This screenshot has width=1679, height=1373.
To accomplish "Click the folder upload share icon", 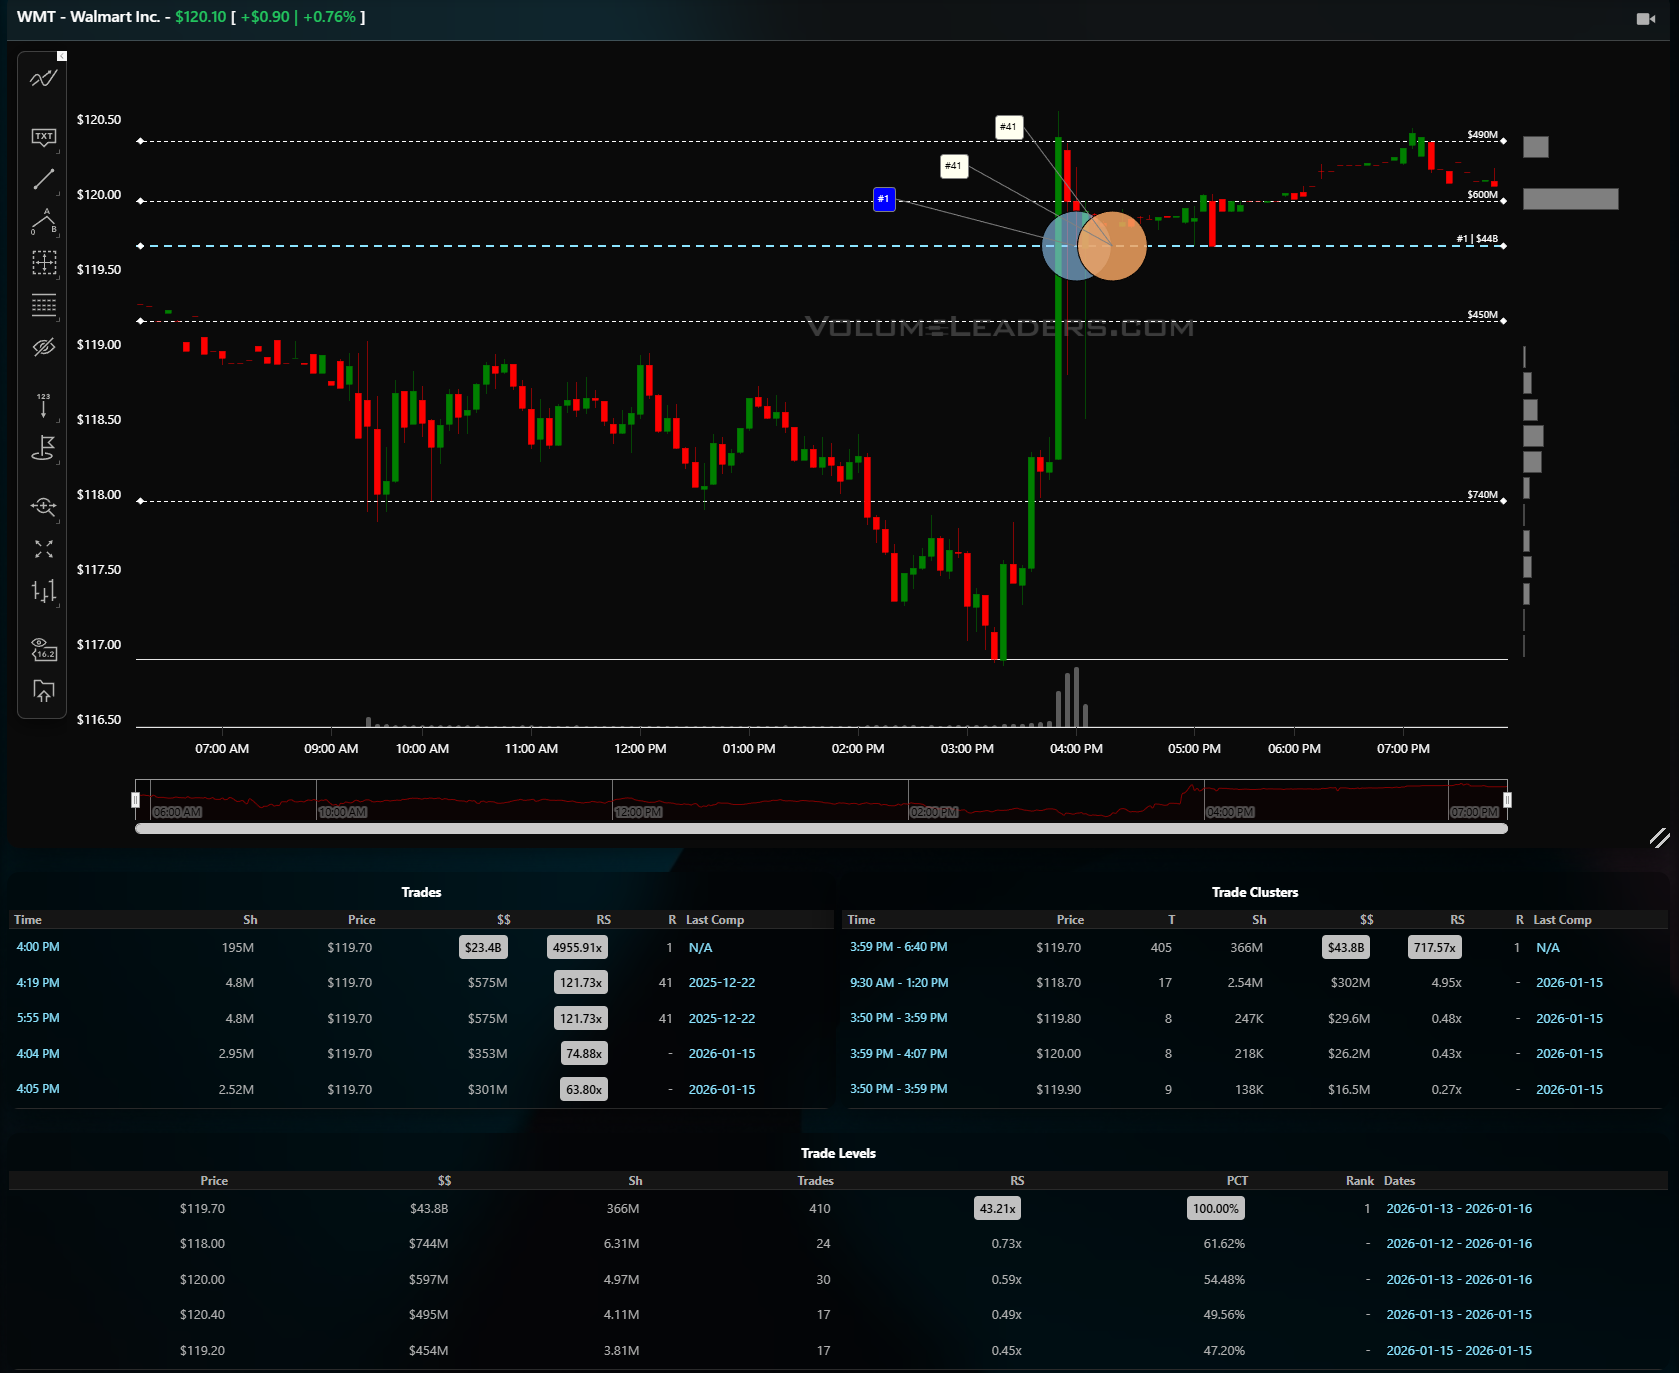I will [43, 691].
